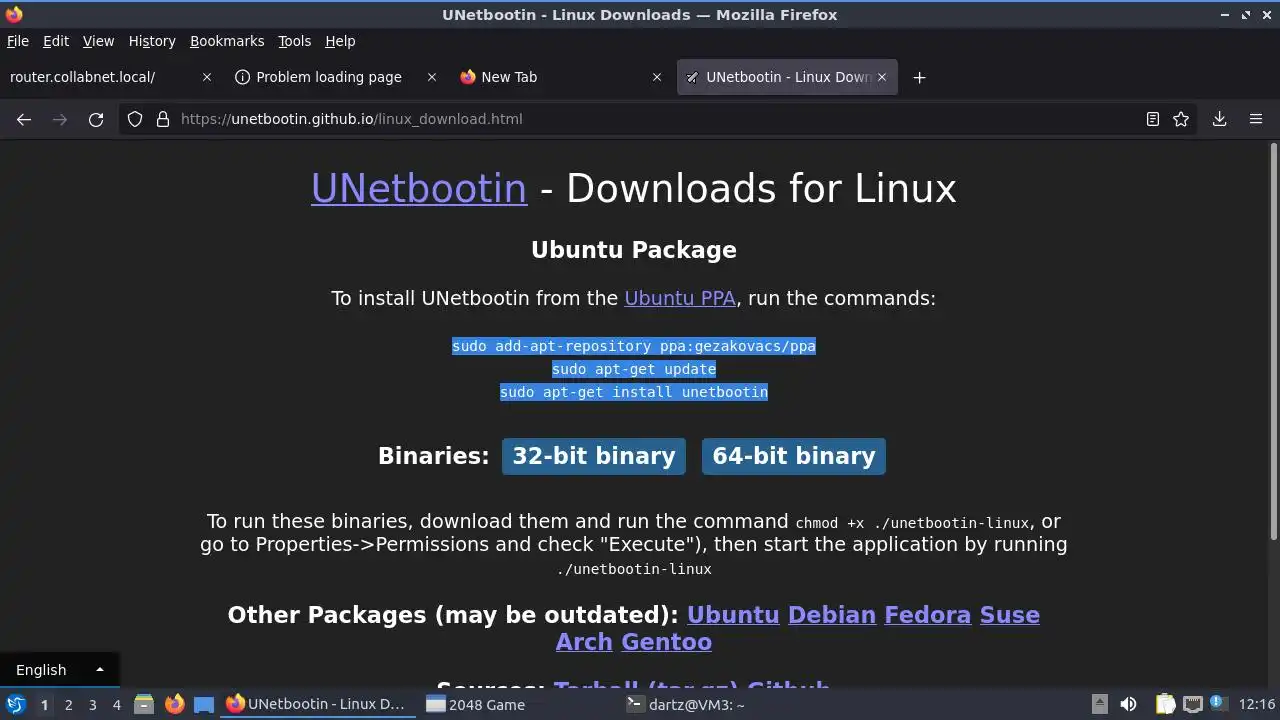
Task: Open the Edit menu
Action: pos(56,41)
